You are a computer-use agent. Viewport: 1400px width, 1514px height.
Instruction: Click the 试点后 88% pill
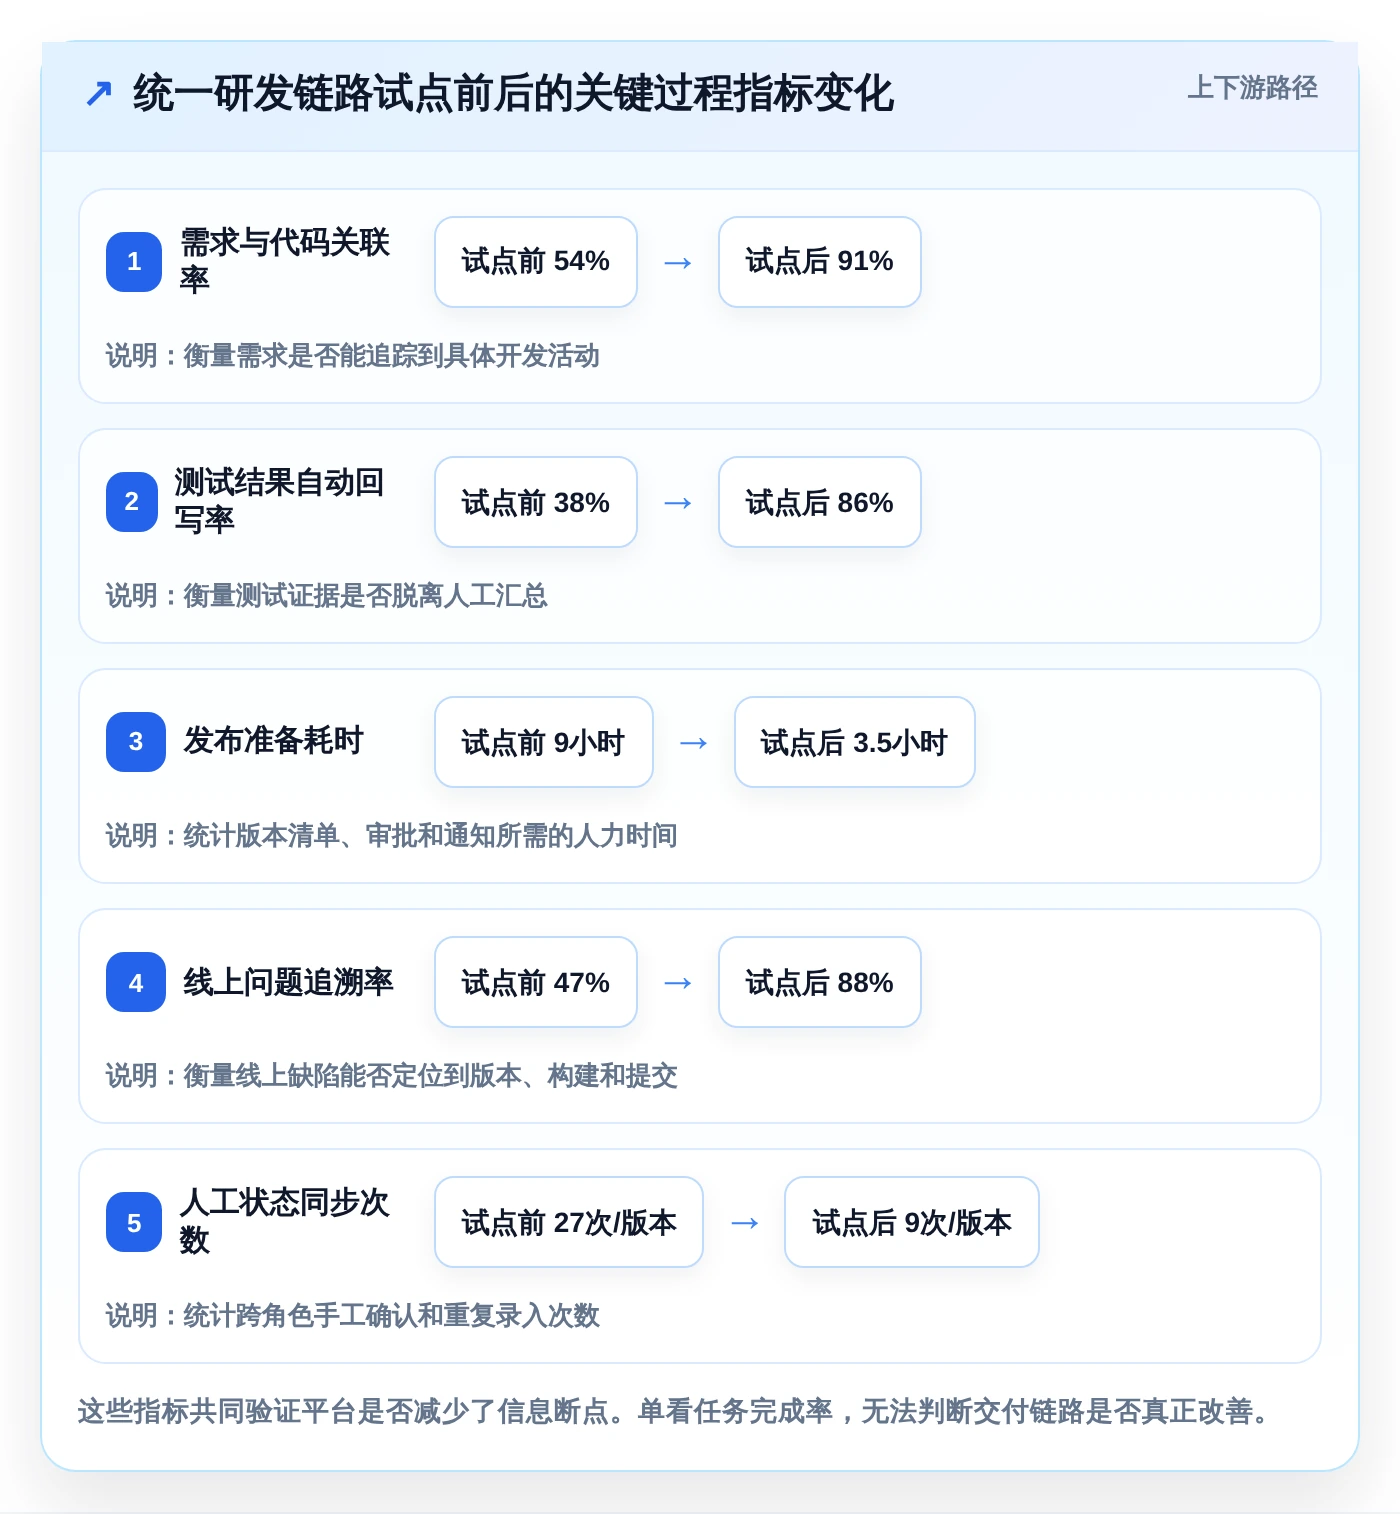(820, 982)
